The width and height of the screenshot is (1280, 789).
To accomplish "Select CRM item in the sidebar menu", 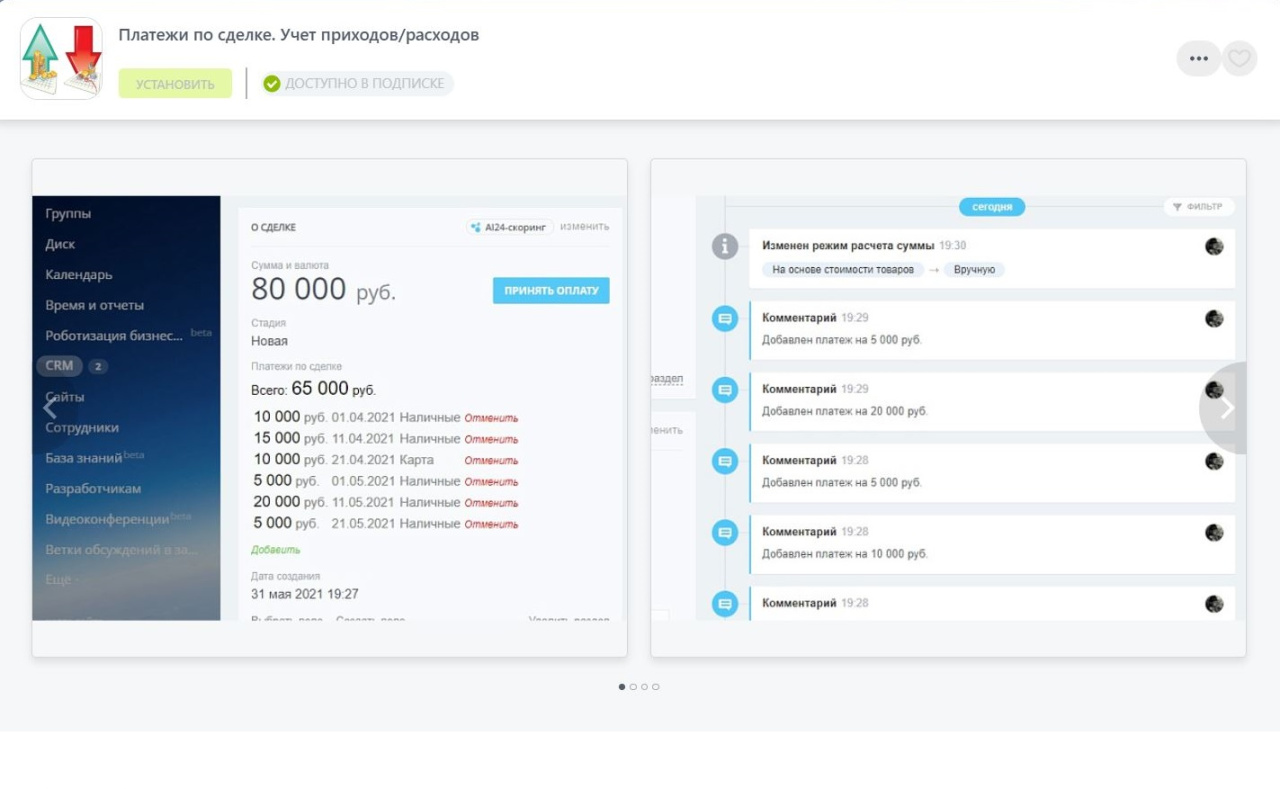I will pyautogui.click(x=60, y=366).
